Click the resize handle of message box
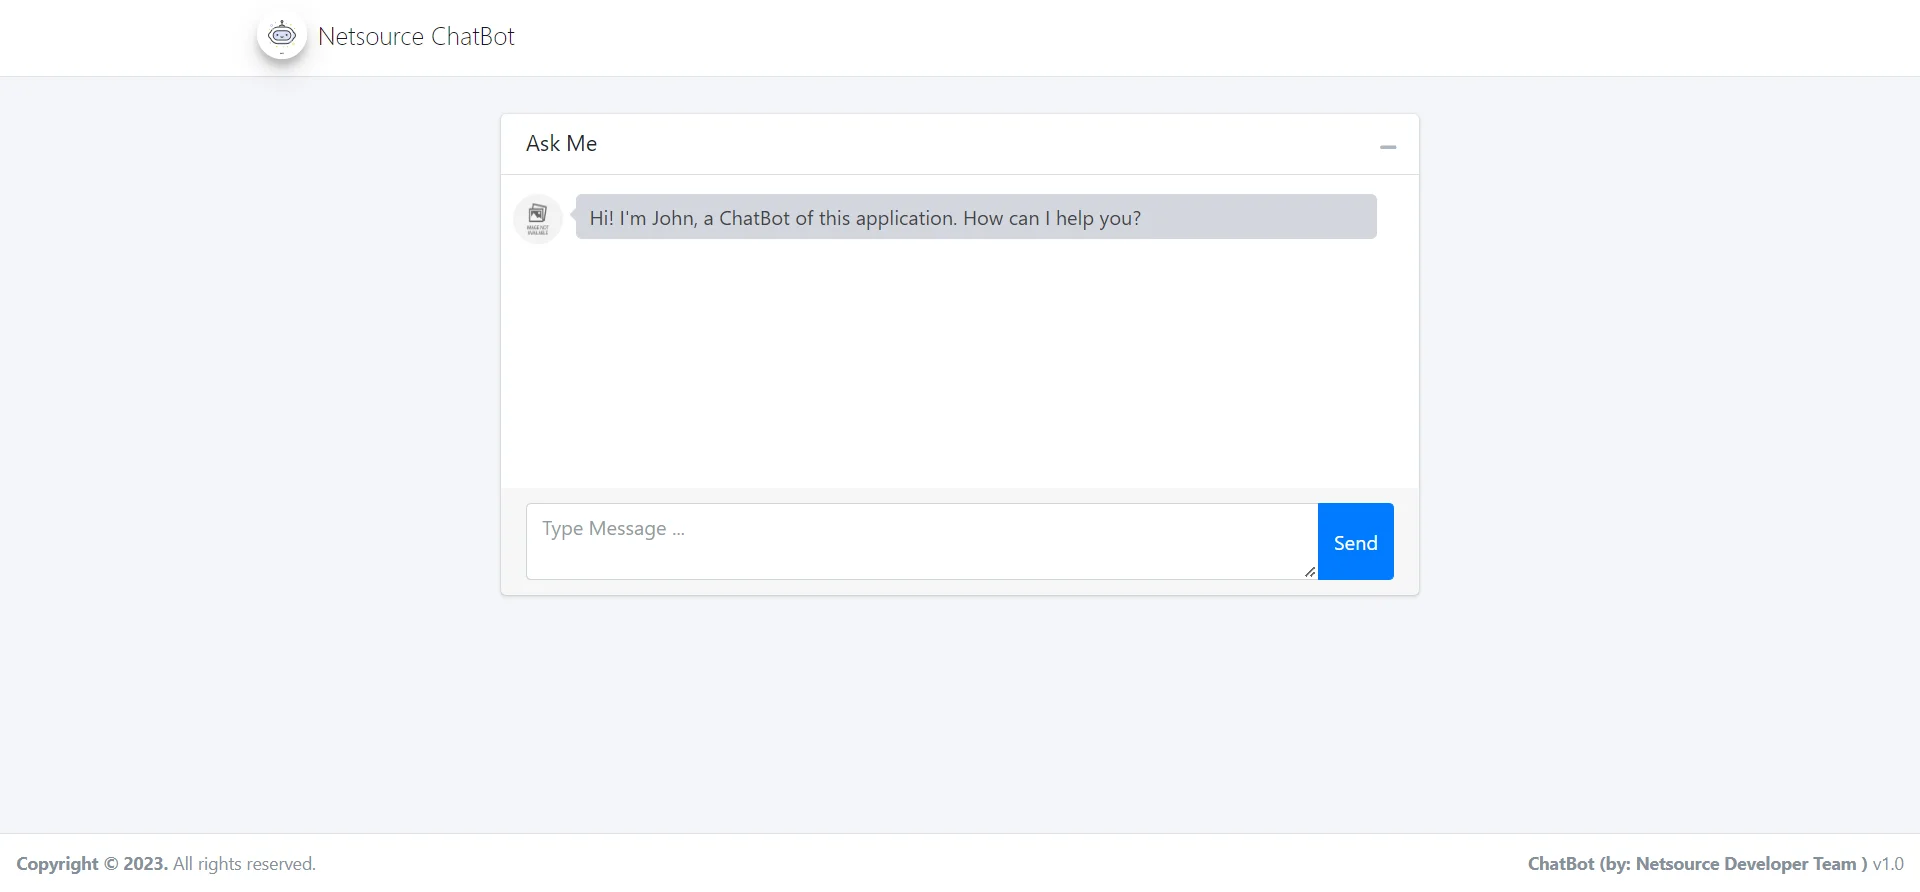The height and width of the screenshot is (892, 1920). [1309, 572]
